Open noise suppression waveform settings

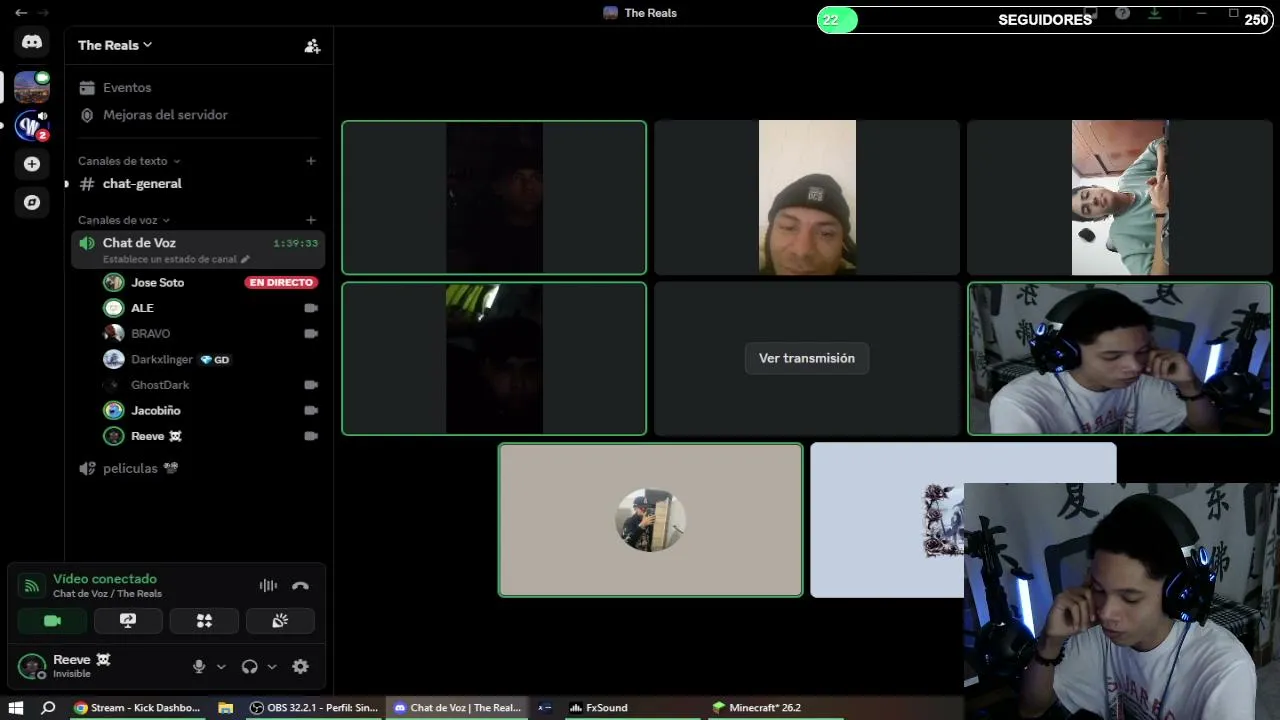click(268, 586)
